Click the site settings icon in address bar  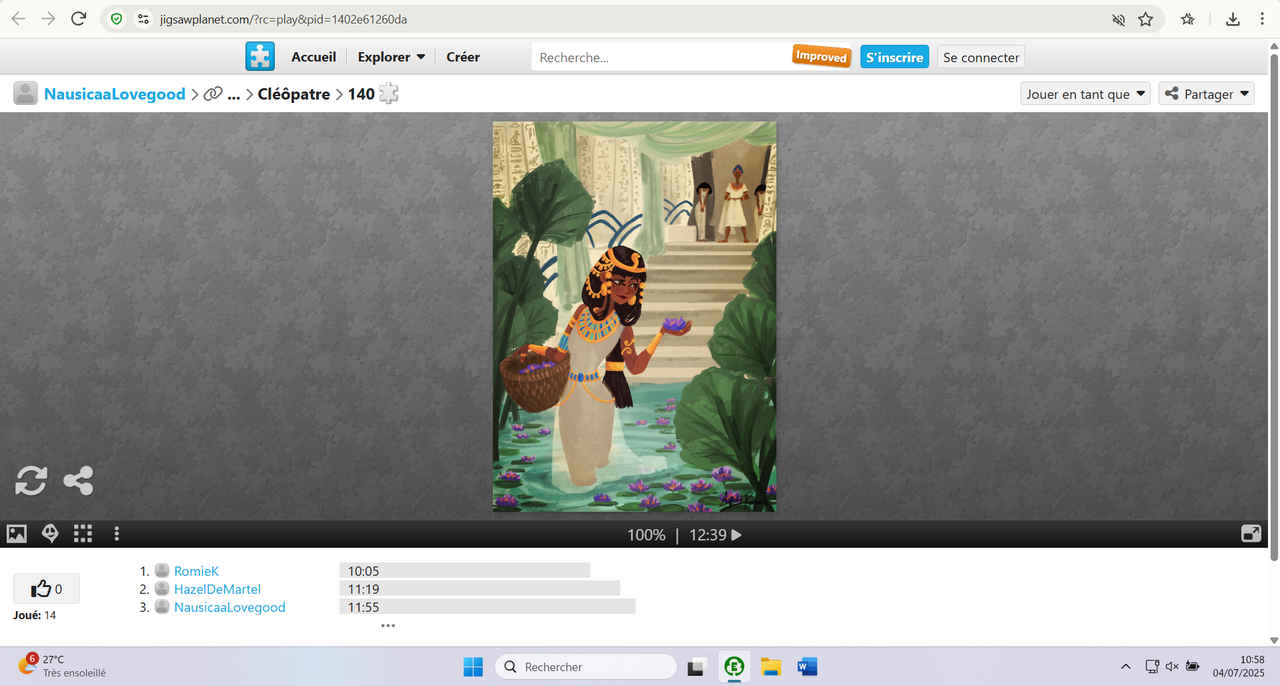(143, 19)
